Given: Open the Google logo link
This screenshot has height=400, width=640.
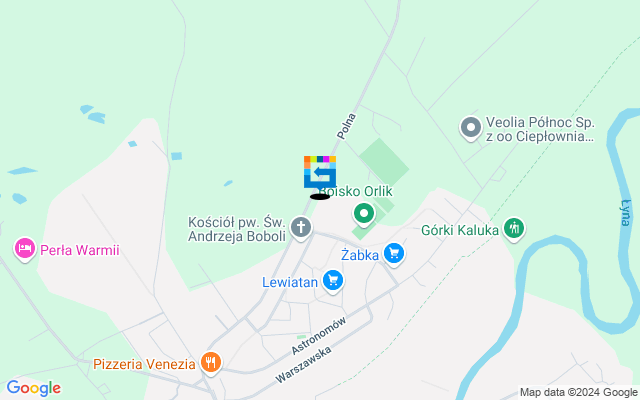Looking at the screenshot, I should (33, 388).
